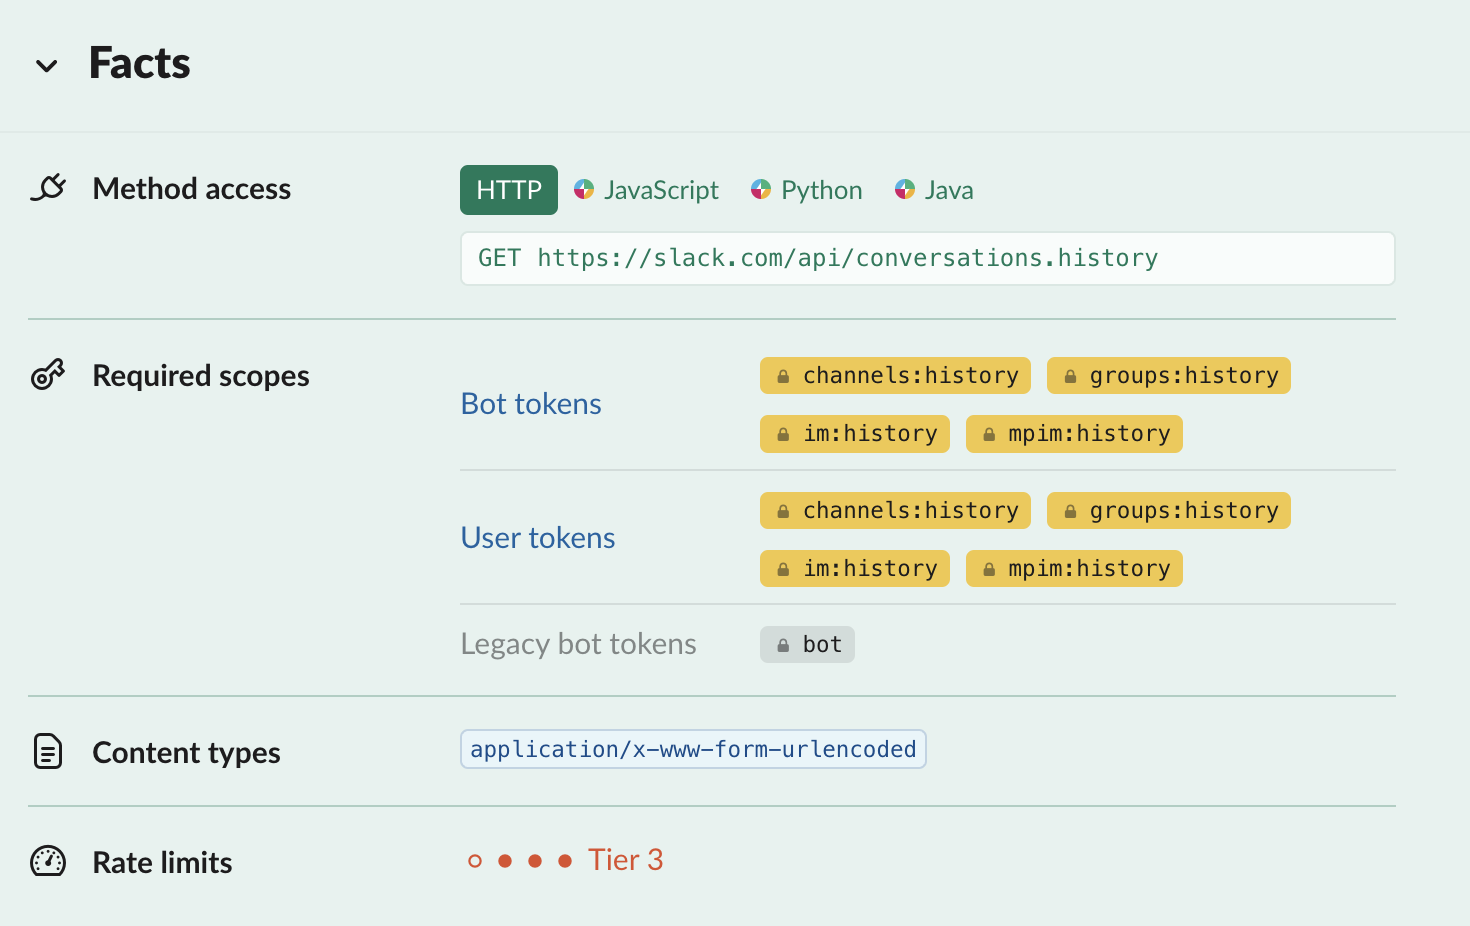Click the Method access plug icon
Image resolution: width=1470 pixels, height=926 pixels.
tap(49, 188)
